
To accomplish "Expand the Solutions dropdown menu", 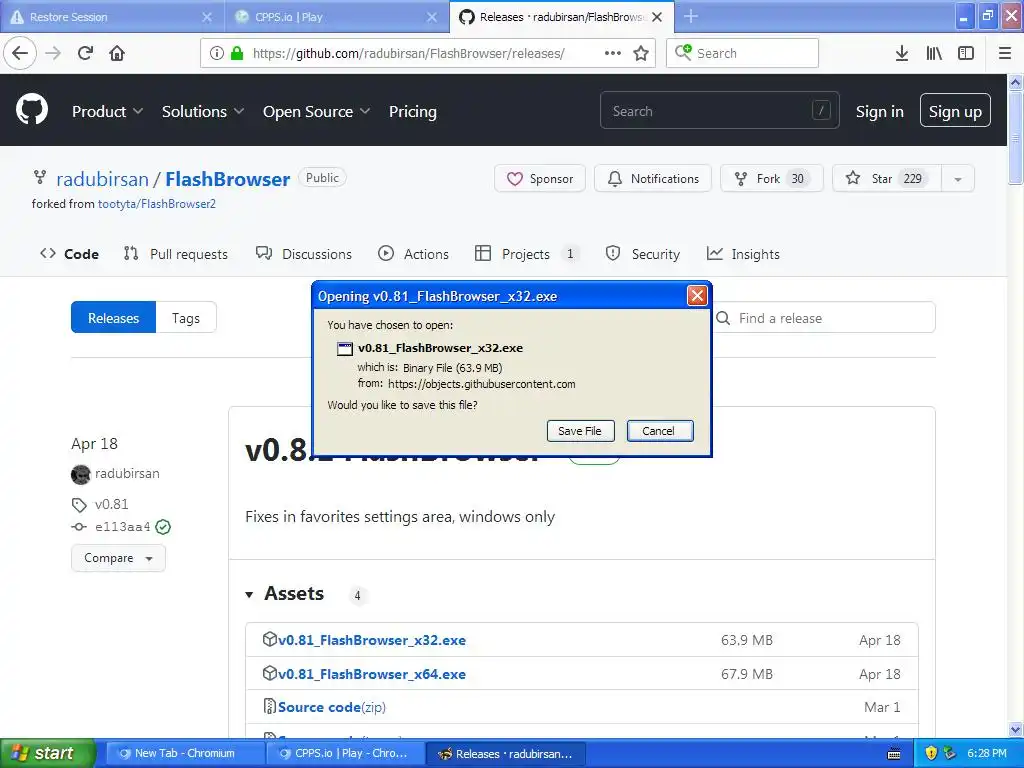I will (203, 112).
